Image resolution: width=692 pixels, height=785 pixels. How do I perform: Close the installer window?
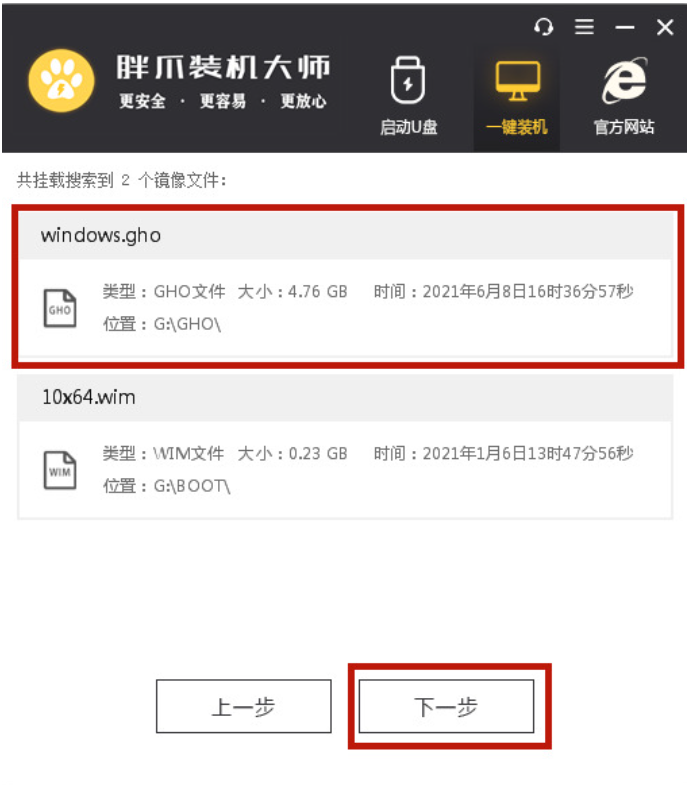[665, 27]
